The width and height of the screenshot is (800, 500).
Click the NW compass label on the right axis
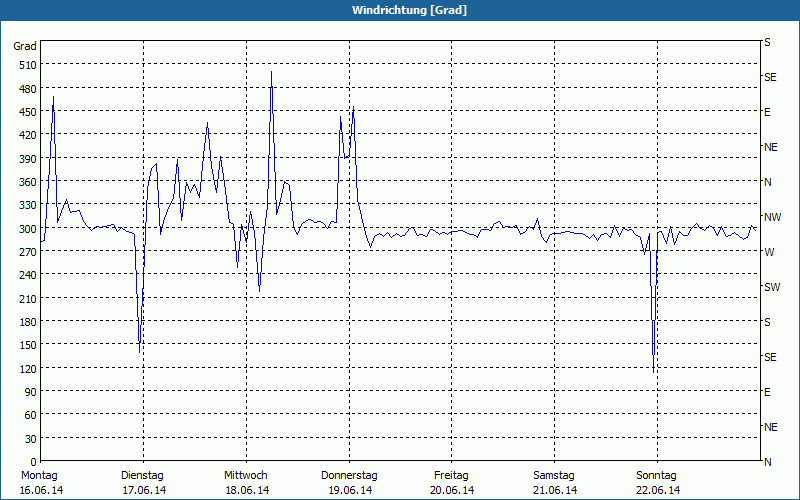coord(771,217)
